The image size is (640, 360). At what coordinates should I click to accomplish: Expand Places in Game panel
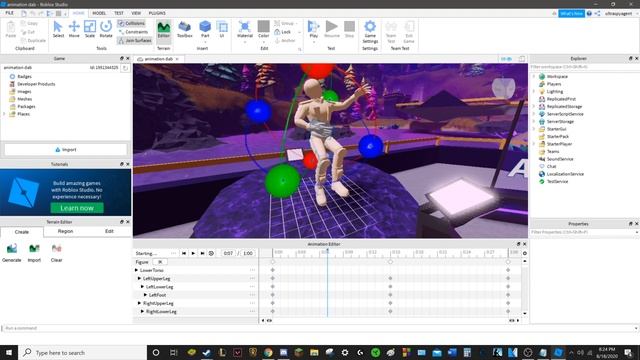4,114
